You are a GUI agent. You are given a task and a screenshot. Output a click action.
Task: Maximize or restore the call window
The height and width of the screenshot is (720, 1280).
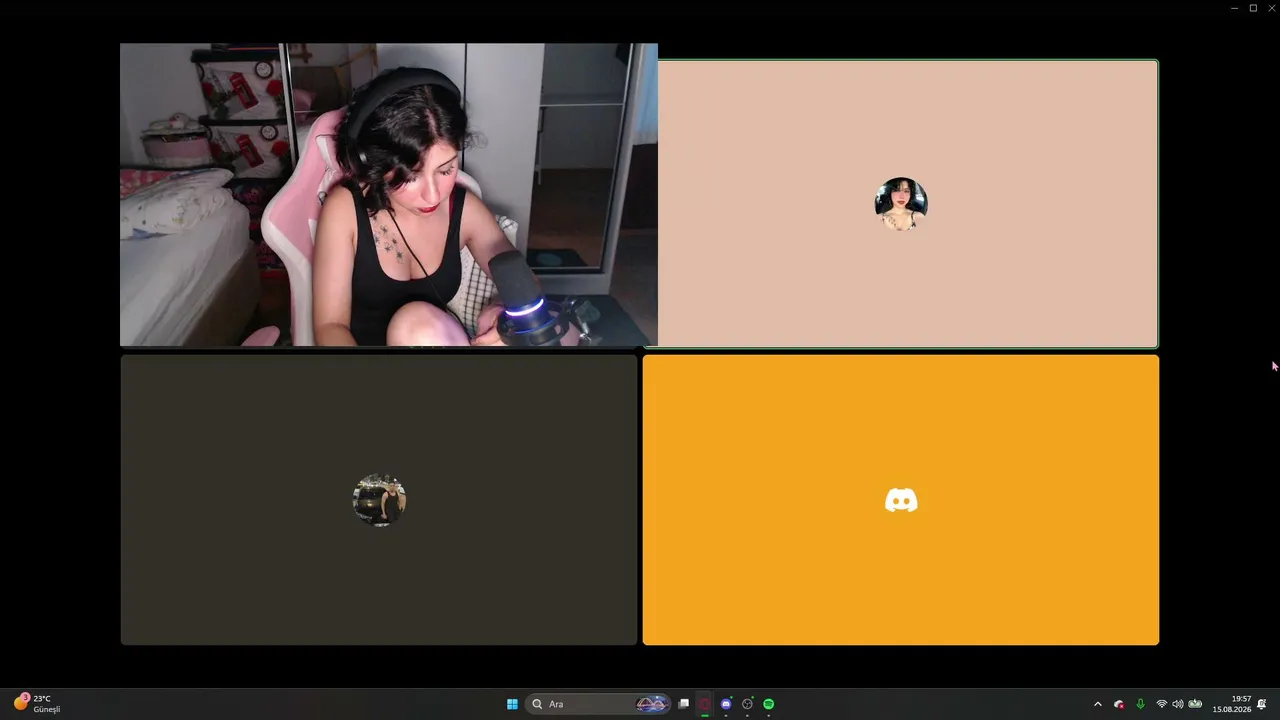click(1253, 8)
